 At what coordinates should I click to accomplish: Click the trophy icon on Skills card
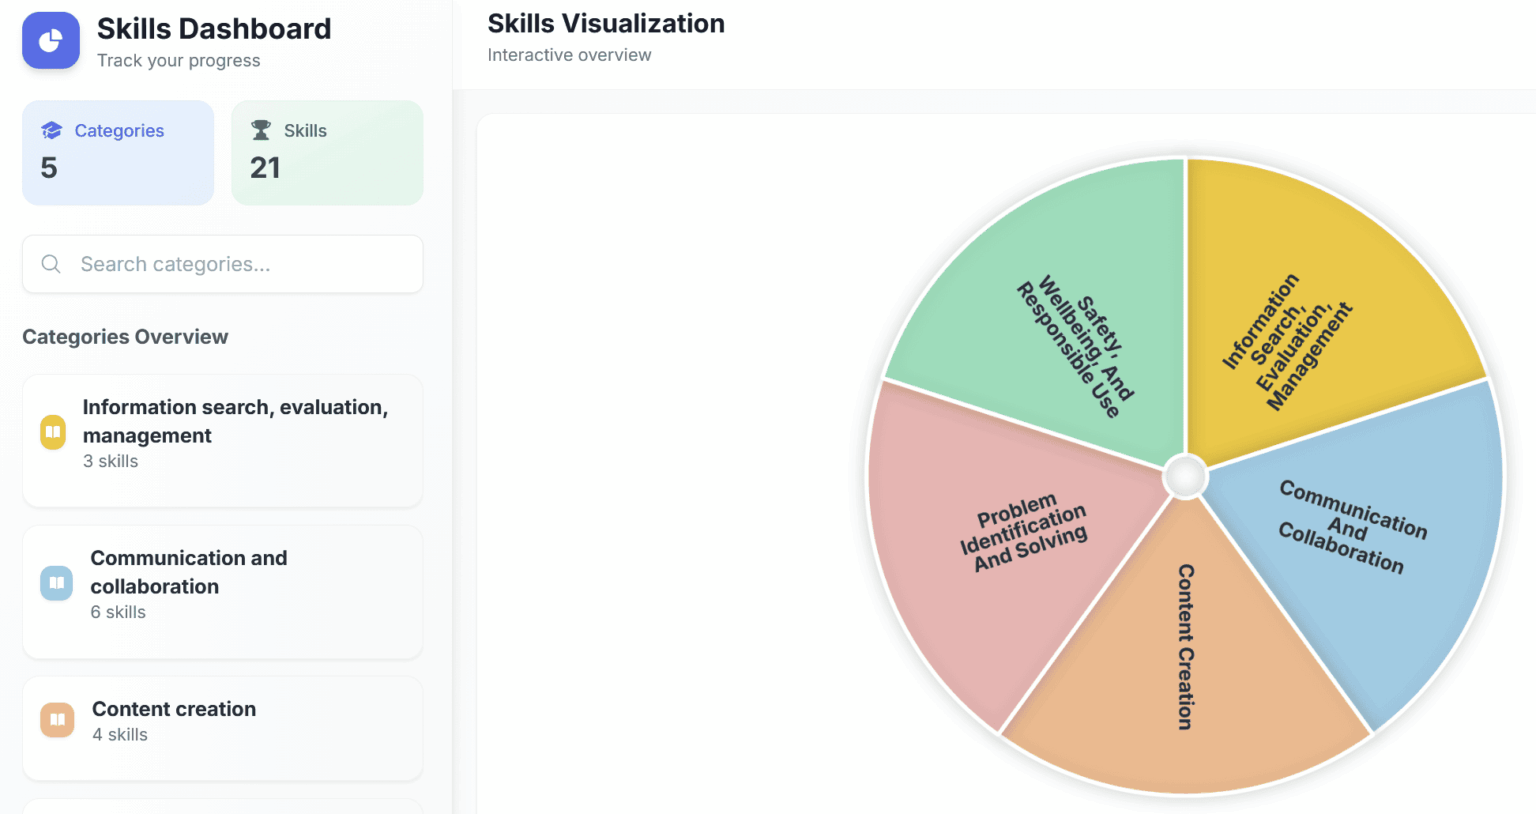261,130
